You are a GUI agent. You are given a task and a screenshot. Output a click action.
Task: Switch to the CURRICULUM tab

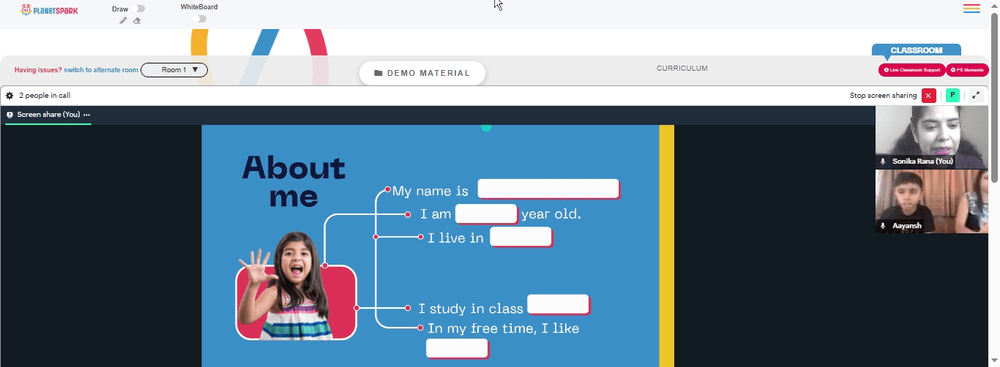point(682,68)
